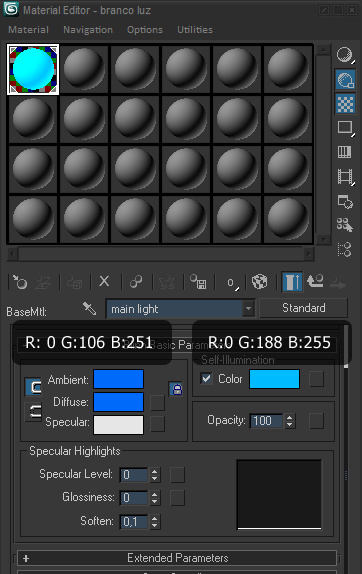Toggle the Diffuse-Specular color lock button

pos(33,411)
